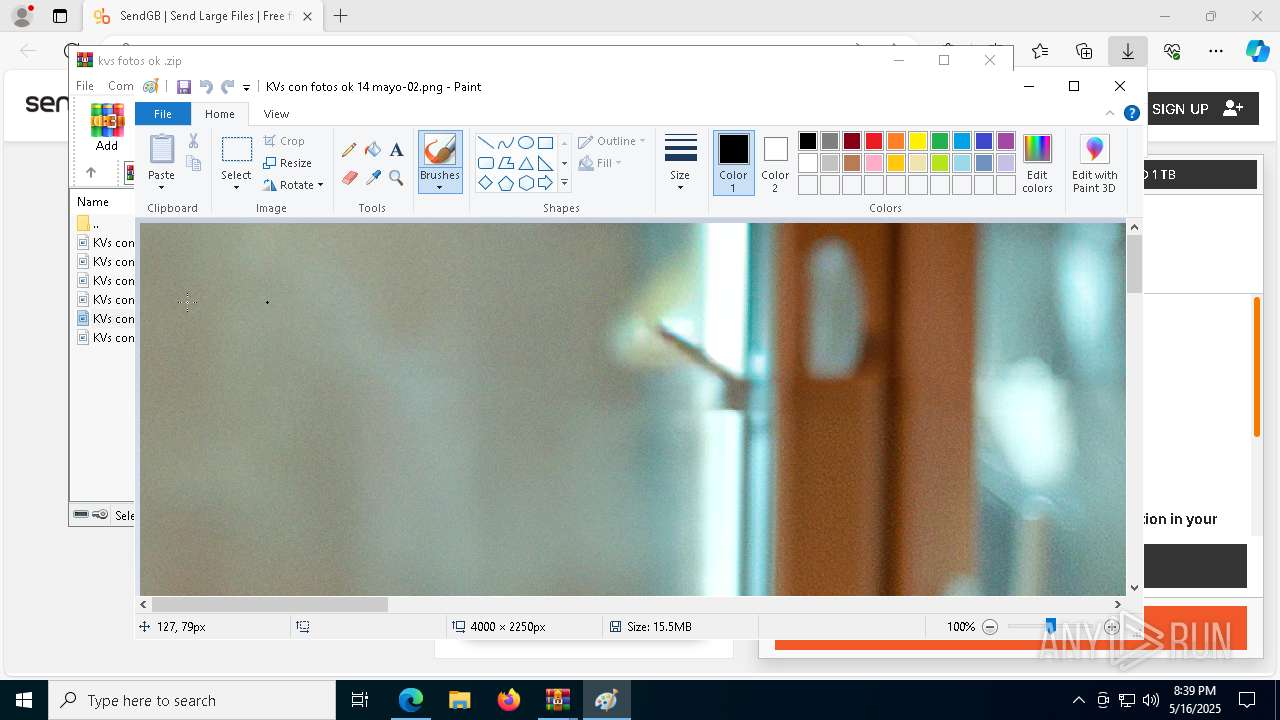1280x720 pixels.
Task: Click the rectangular Select tool icon
Action: (236, 150)
